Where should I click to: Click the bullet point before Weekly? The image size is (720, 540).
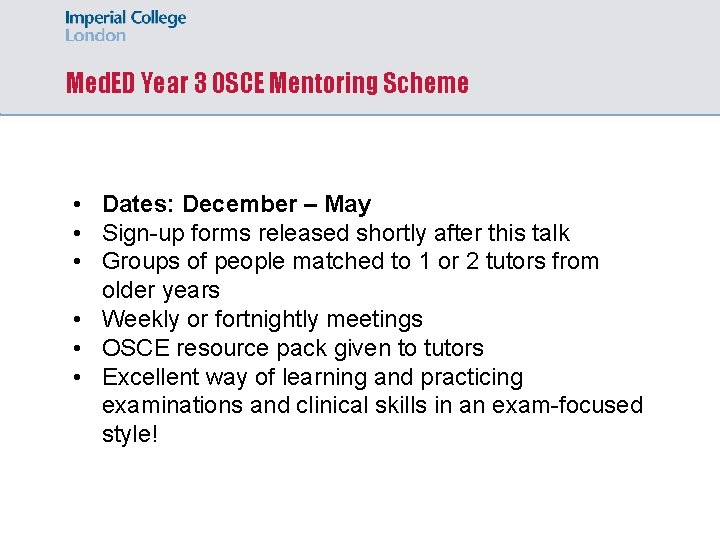[77, 319]
